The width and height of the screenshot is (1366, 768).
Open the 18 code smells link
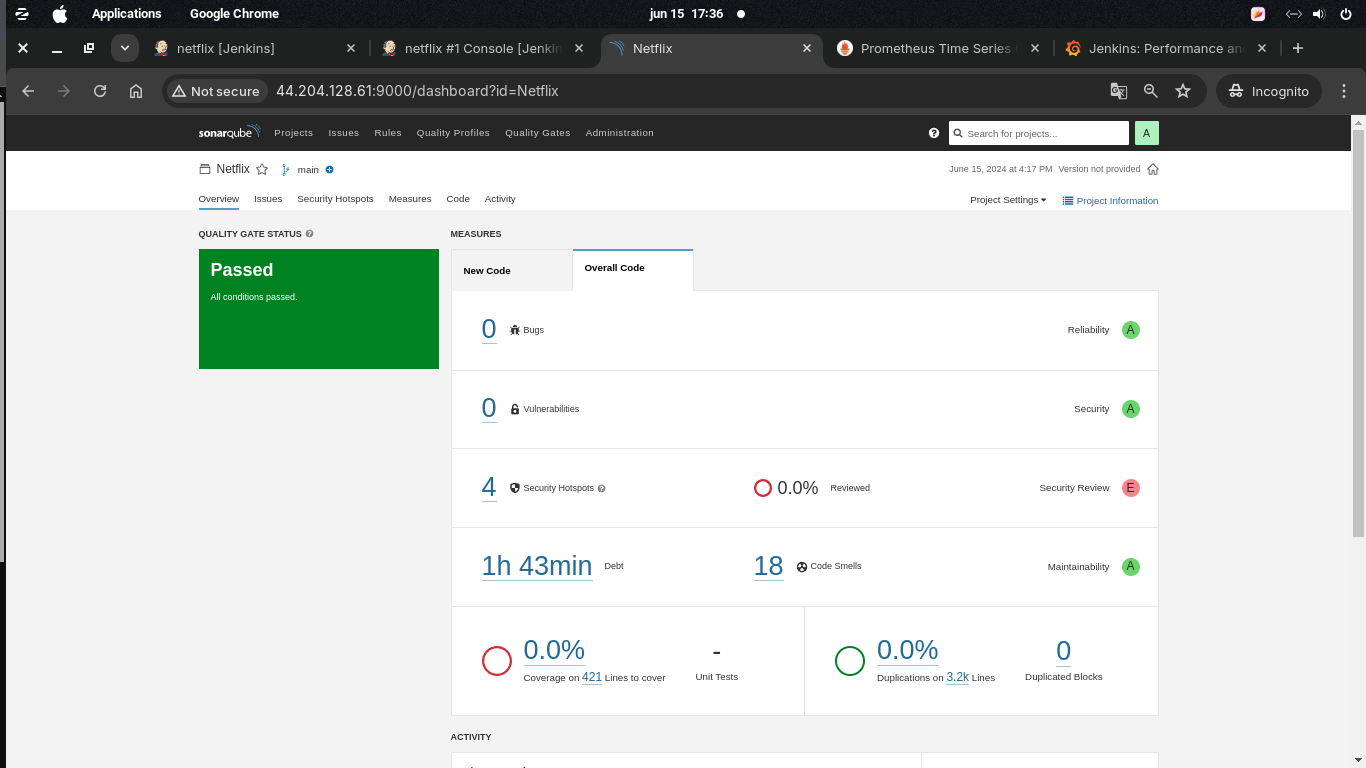point(768,566)
